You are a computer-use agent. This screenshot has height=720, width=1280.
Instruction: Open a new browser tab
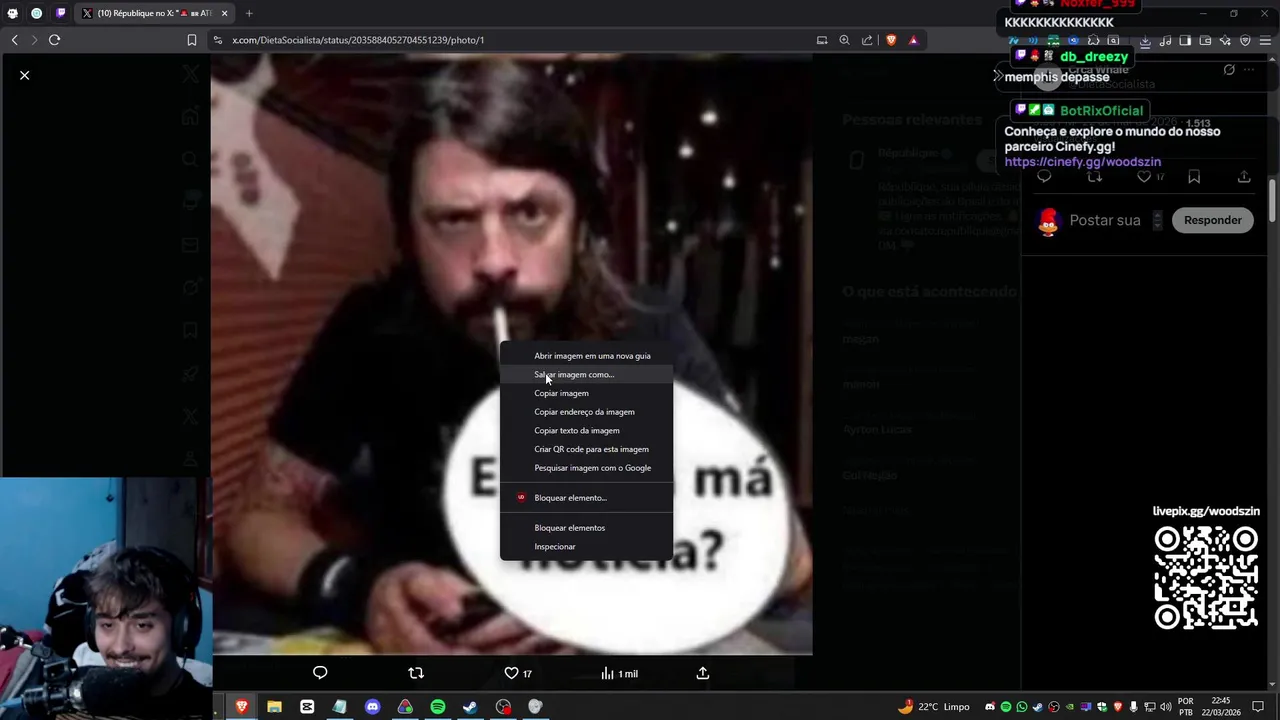(x=249, y=13)
